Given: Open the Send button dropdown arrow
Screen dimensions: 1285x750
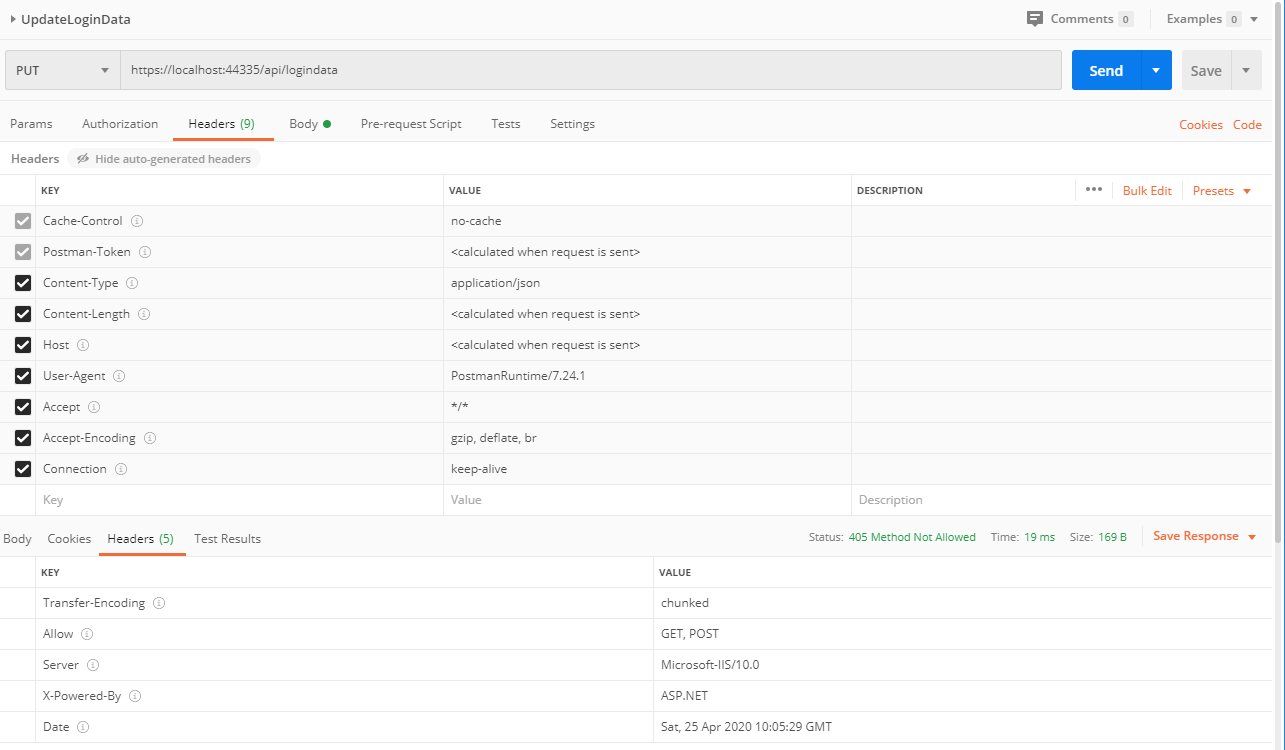Looking at the screenshot, I should pos(1156,71).
